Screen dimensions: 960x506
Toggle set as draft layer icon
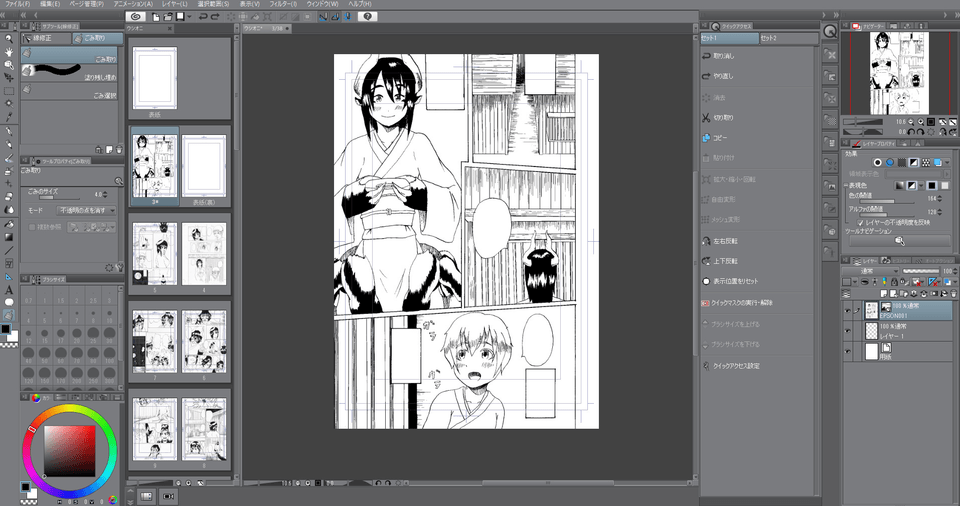884,282
